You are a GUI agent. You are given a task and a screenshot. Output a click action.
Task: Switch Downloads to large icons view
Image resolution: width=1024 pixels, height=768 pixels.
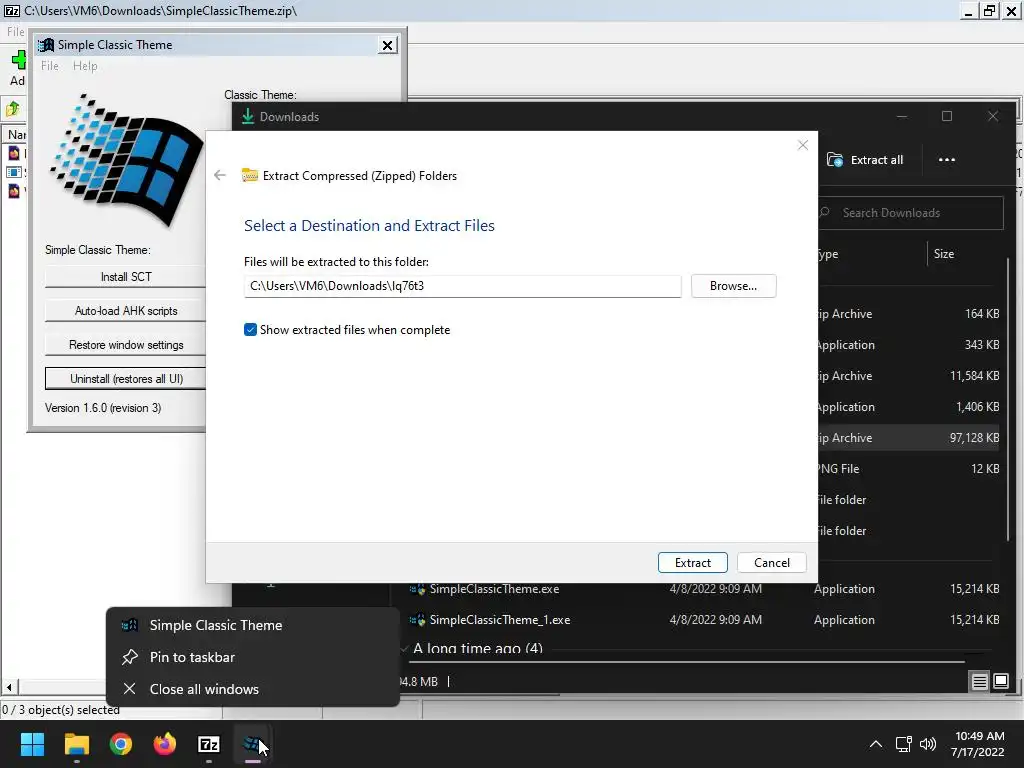pyautogui.click(x=1000, y=682)
